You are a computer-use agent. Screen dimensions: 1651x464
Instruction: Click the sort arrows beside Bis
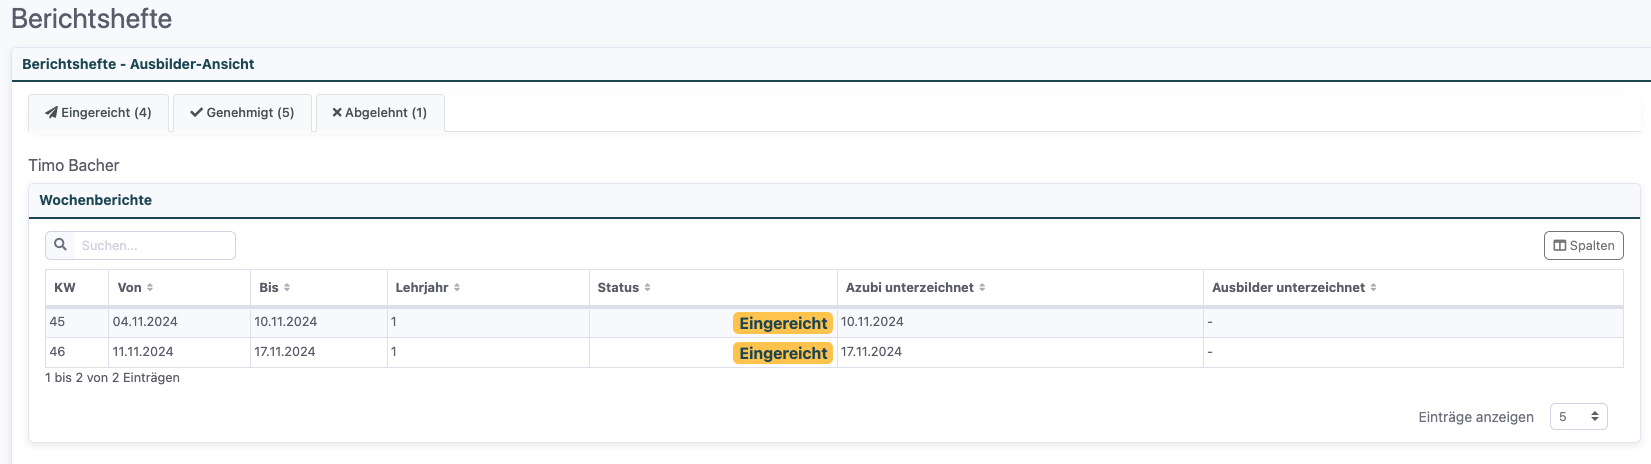(287, 288)
